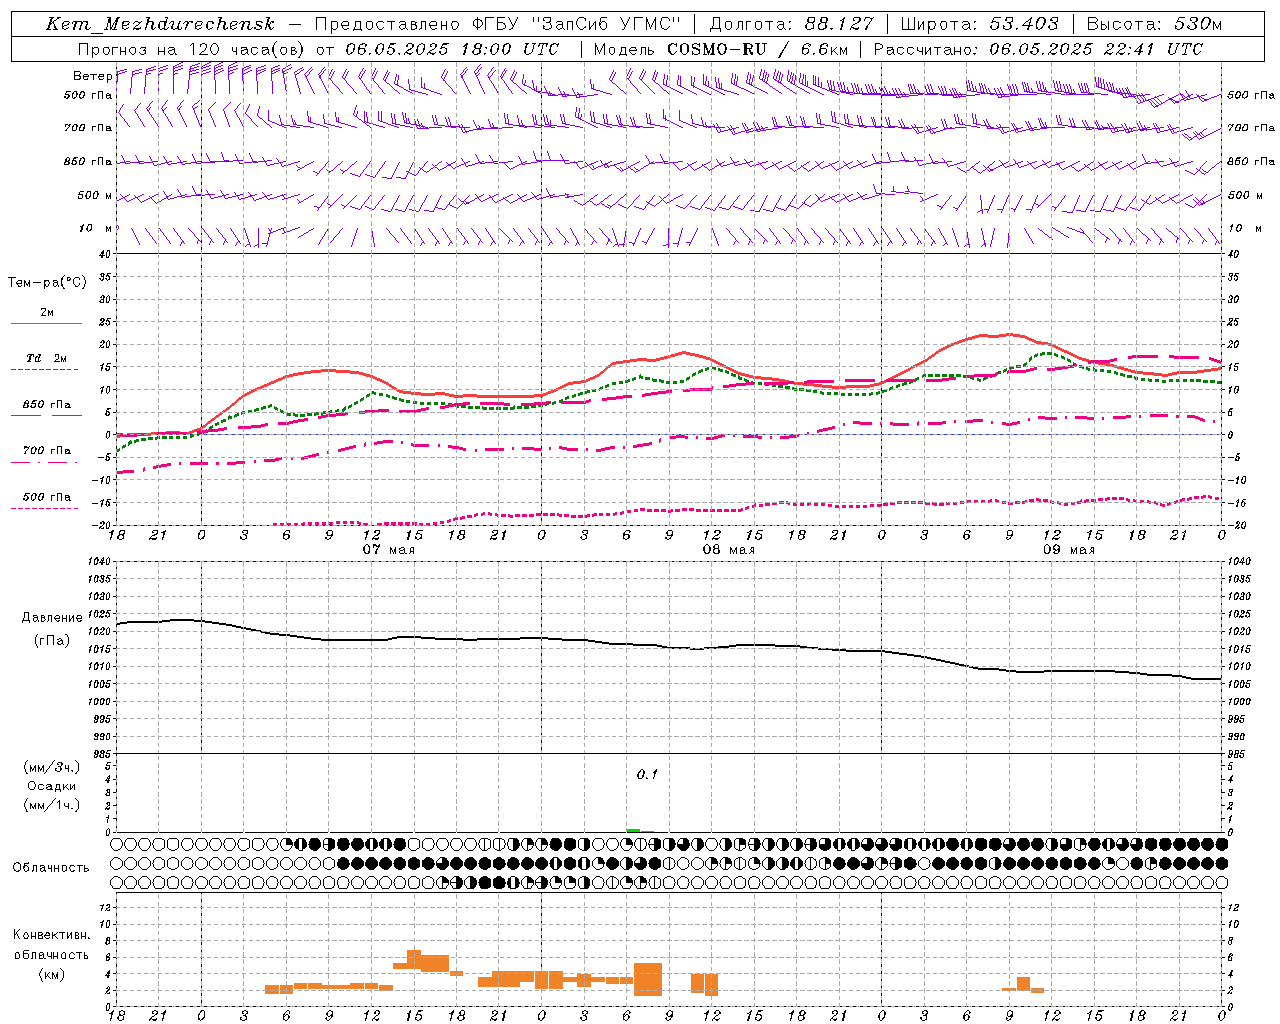
Task: Click the date label 08 мая
Action: [729, 550]
